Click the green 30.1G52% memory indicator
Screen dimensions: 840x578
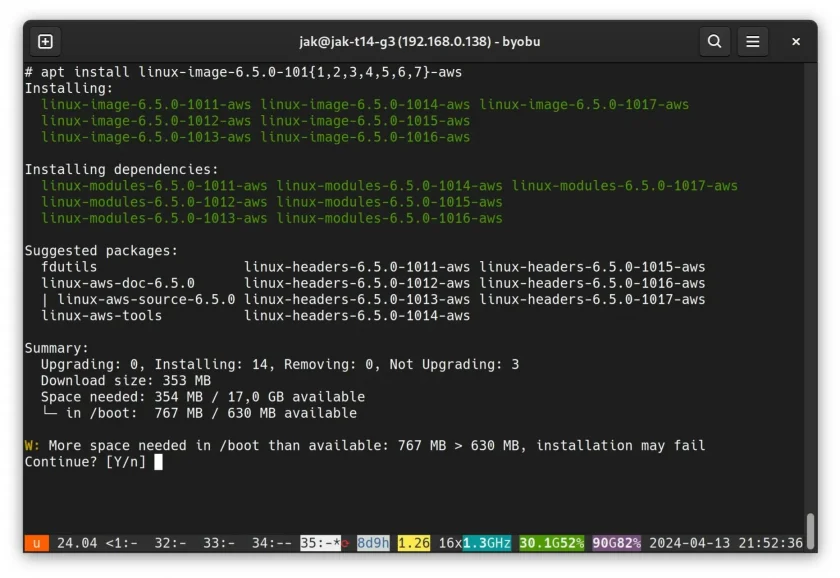[x=551, y=543]
